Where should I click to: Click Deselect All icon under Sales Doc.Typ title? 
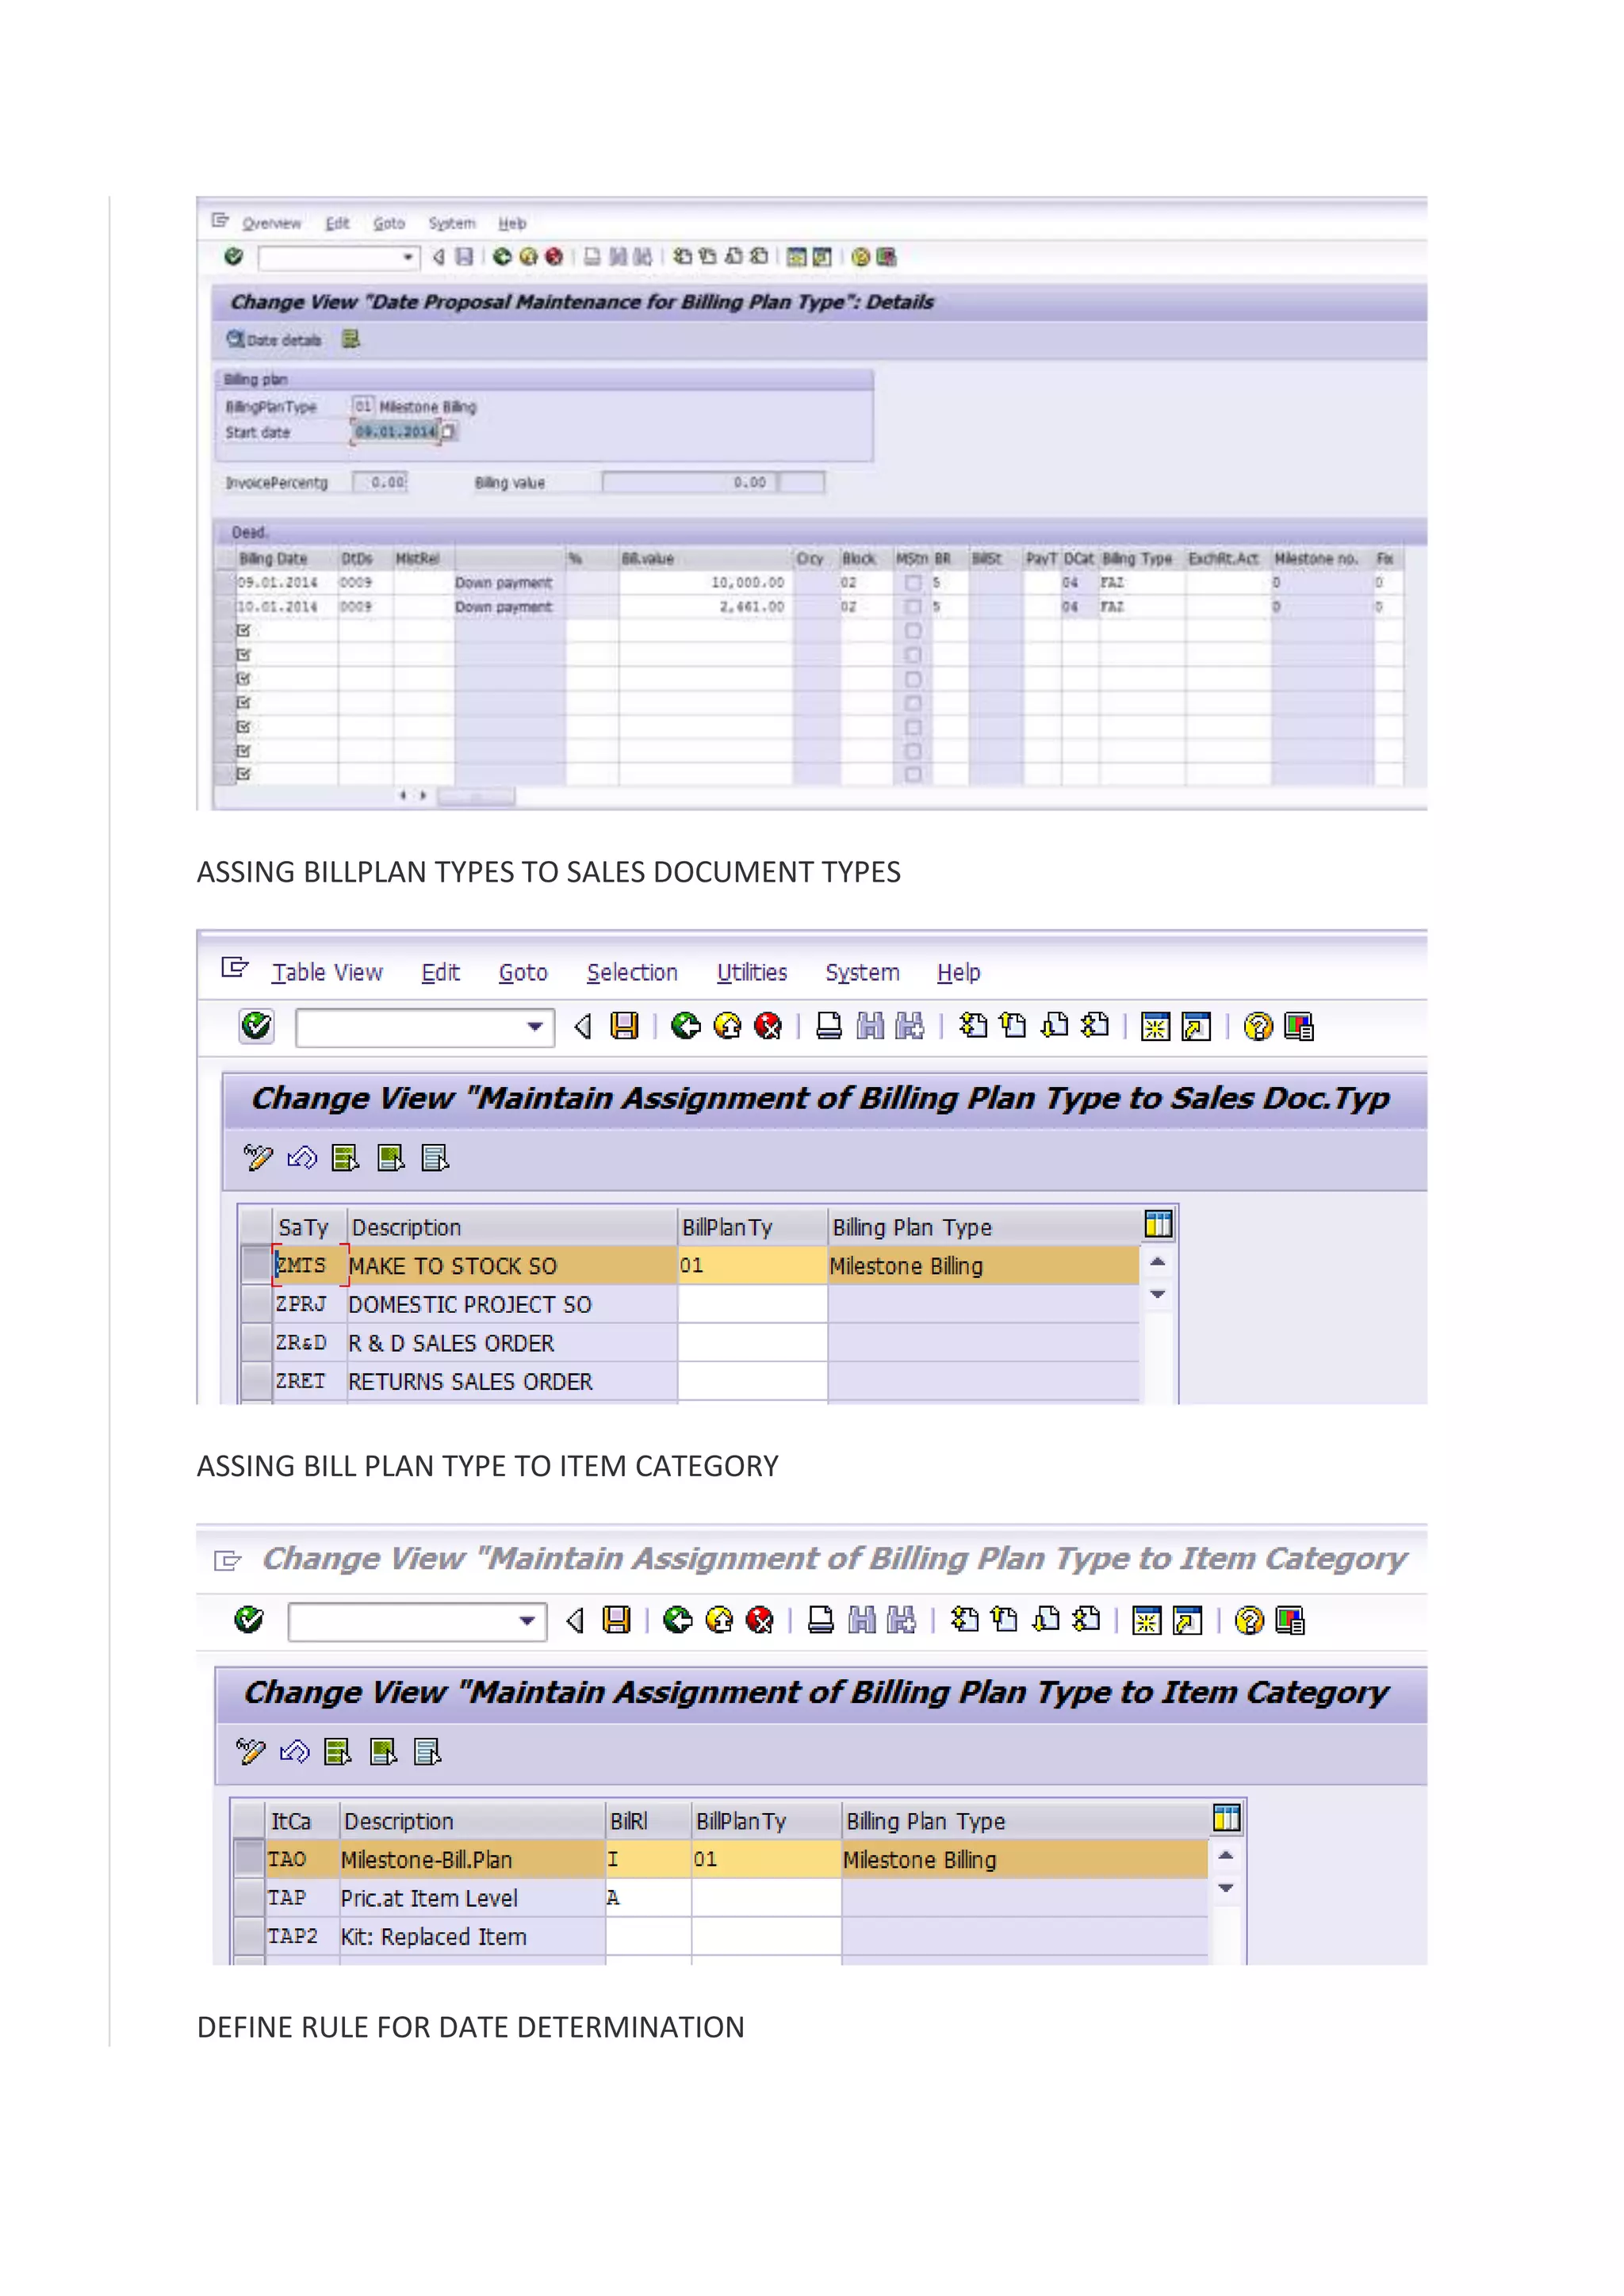435,1158
